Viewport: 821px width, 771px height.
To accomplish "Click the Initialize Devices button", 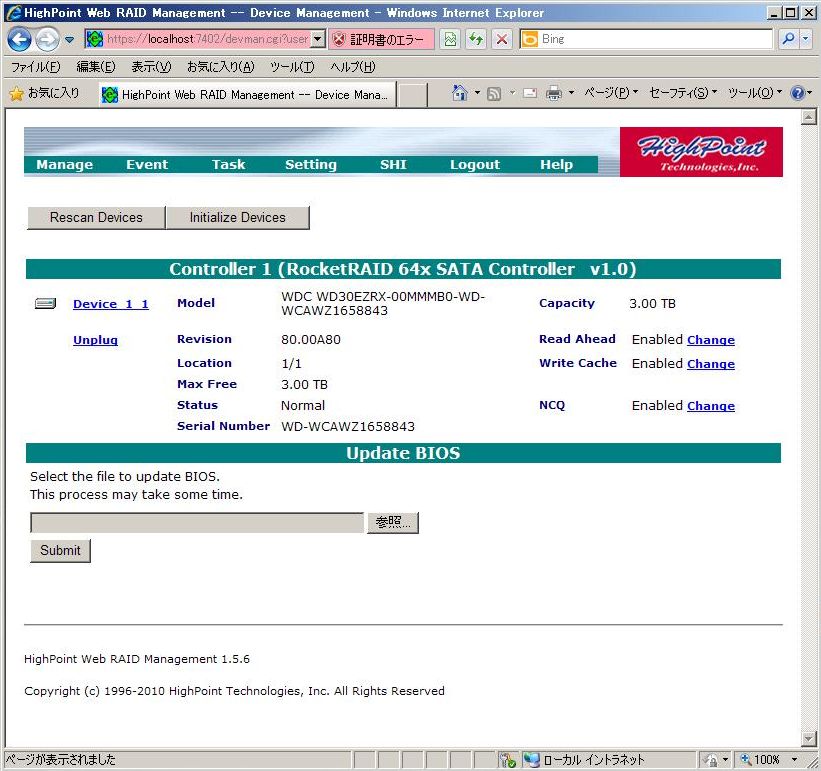I will [x=238, y=217].
